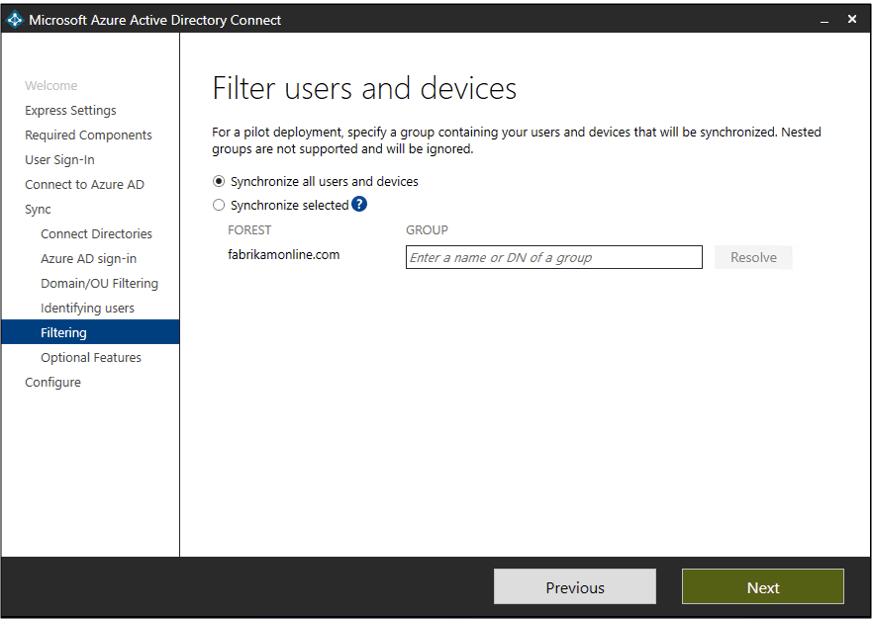Screen dimensions: 875x622
Task: Navigate to Required Components in sidebar
Action: [89, 135]
